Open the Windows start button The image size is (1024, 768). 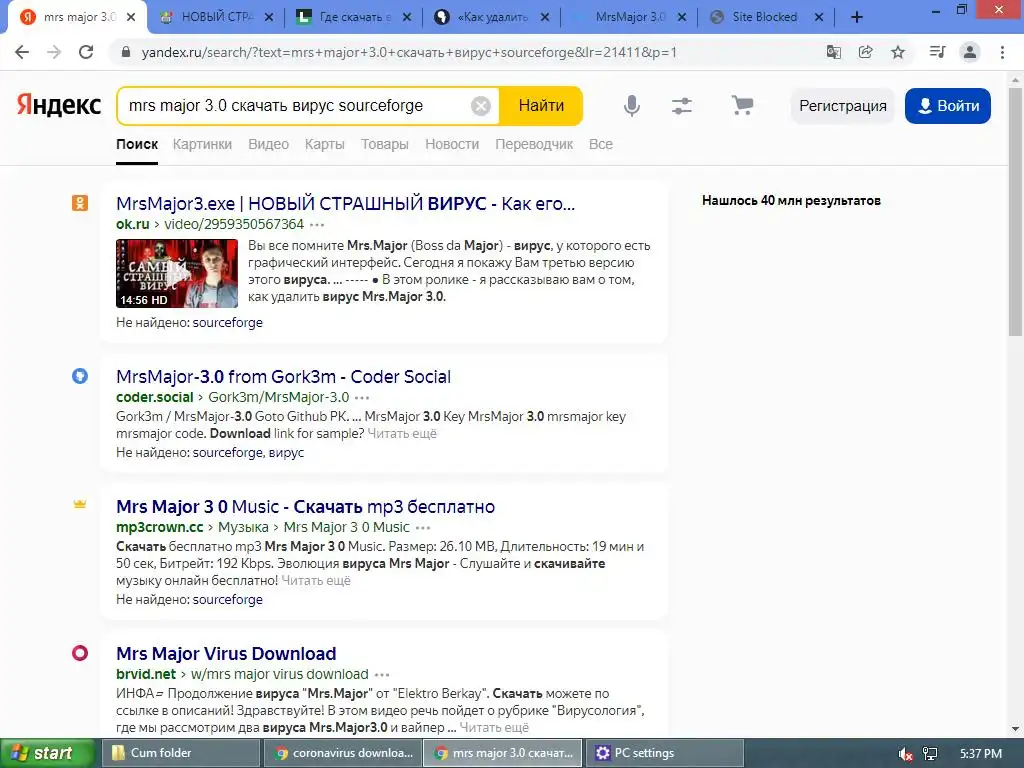pos(47,754)
